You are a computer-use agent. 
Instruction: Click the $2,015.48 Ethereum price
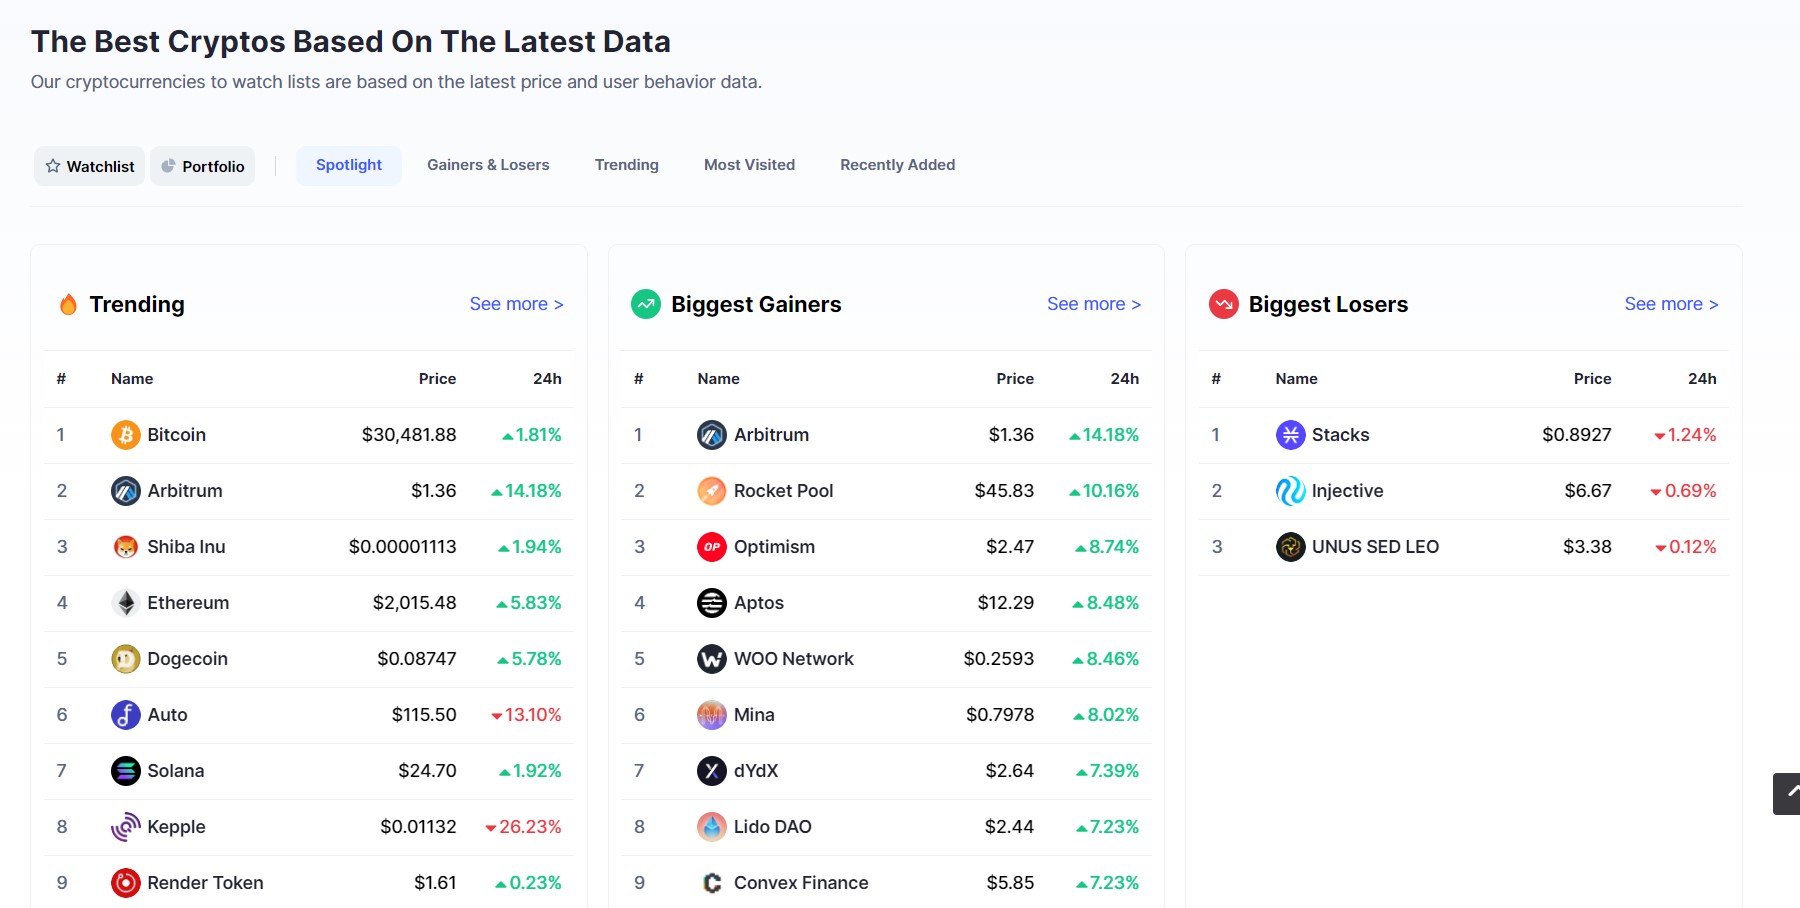tap(415, 603)
